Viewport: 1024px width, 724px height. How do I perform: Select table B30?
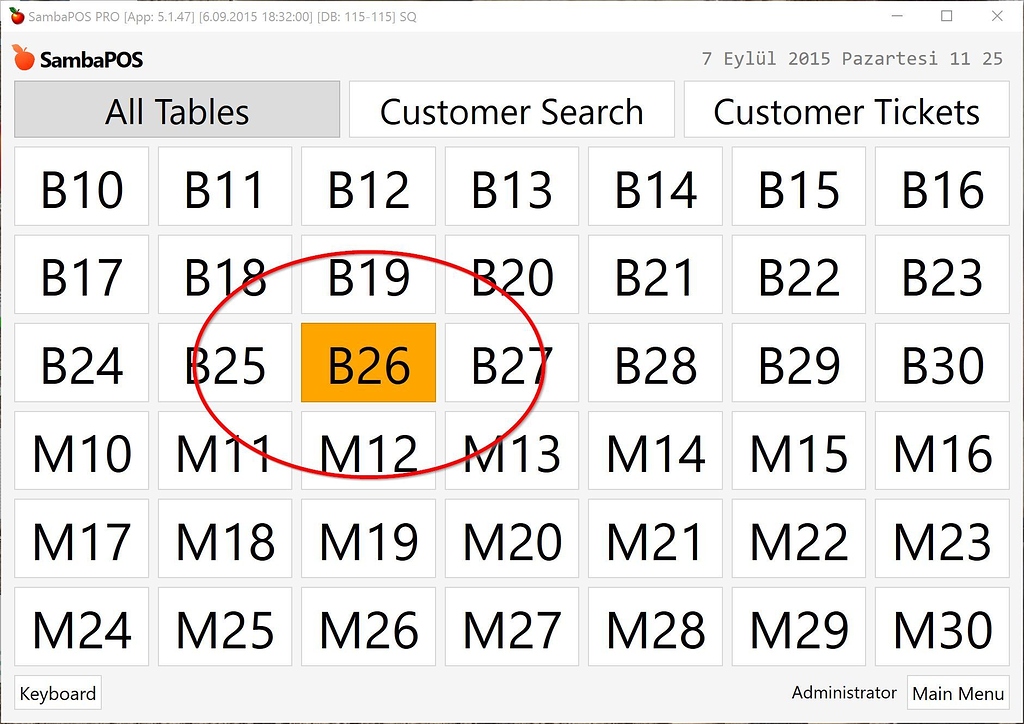pyautogui.click(x=941, y=364)
